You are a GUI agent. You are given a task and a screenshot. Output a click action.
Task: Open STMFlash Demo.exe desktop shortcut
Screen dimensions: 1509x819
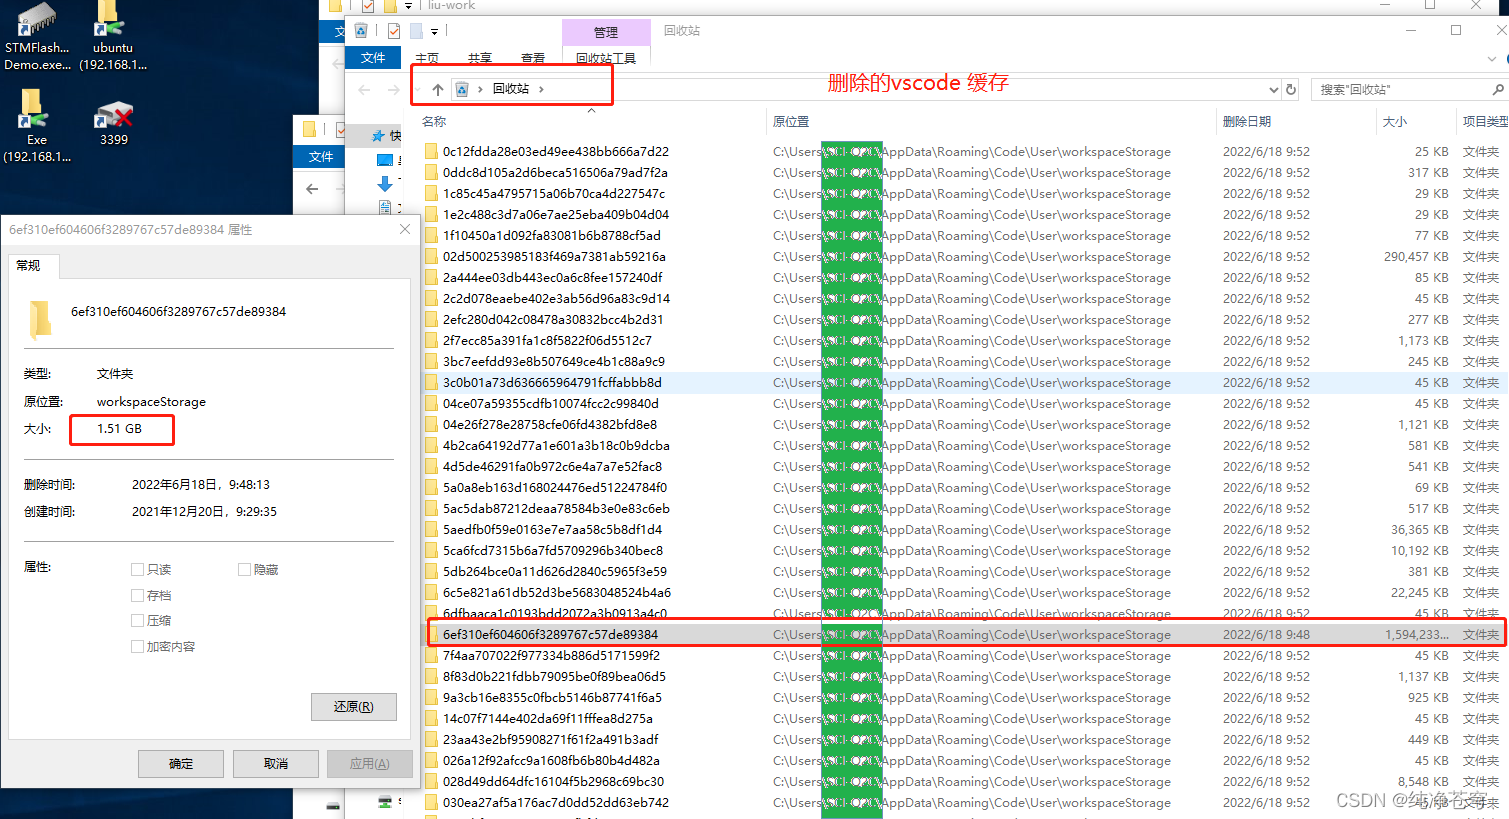[x=37, y=37]
